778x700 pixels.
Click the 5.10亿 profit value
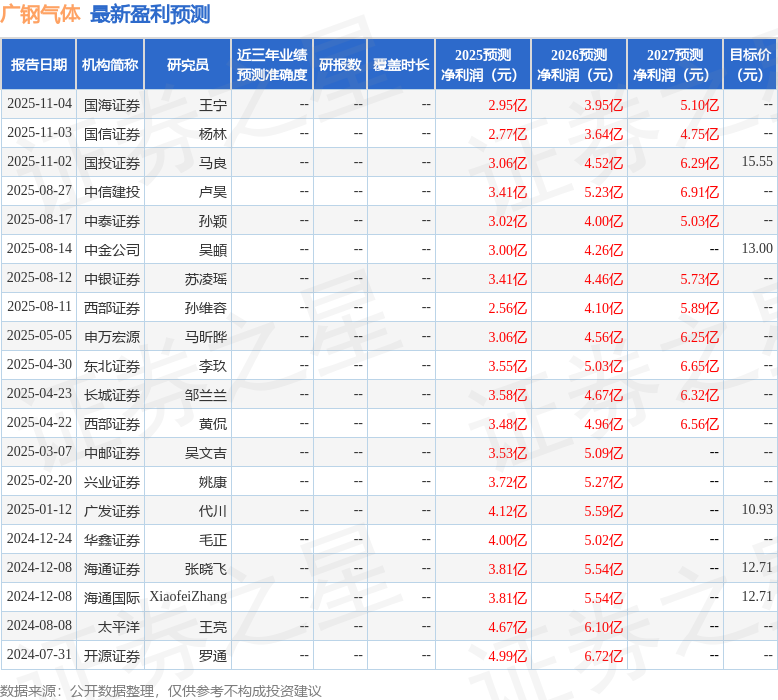(x=700, y=105)
